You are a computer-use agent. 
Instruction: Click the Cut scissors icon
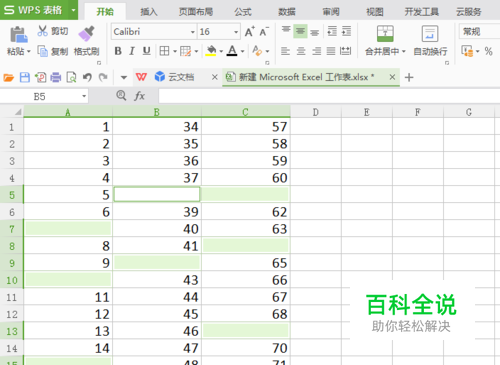pyautogui.click(x=42, y=31)
